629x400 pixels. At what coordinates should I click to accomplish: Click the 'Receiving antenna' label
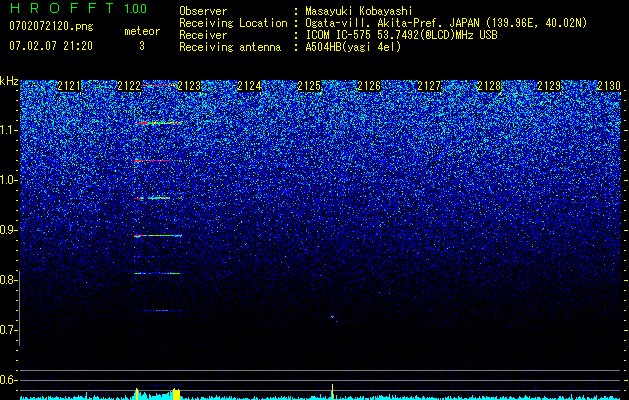(x=230, y=47)
